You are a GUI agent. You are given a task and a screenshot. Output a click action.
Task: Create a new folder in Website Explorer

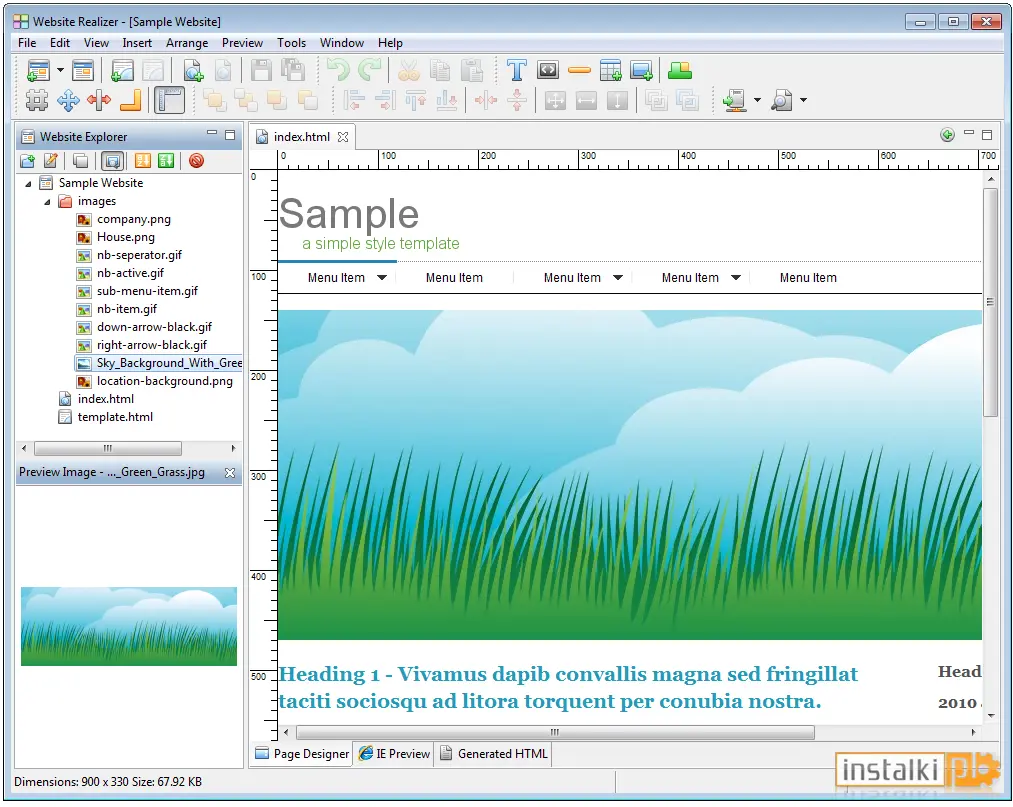pos(27,161)
